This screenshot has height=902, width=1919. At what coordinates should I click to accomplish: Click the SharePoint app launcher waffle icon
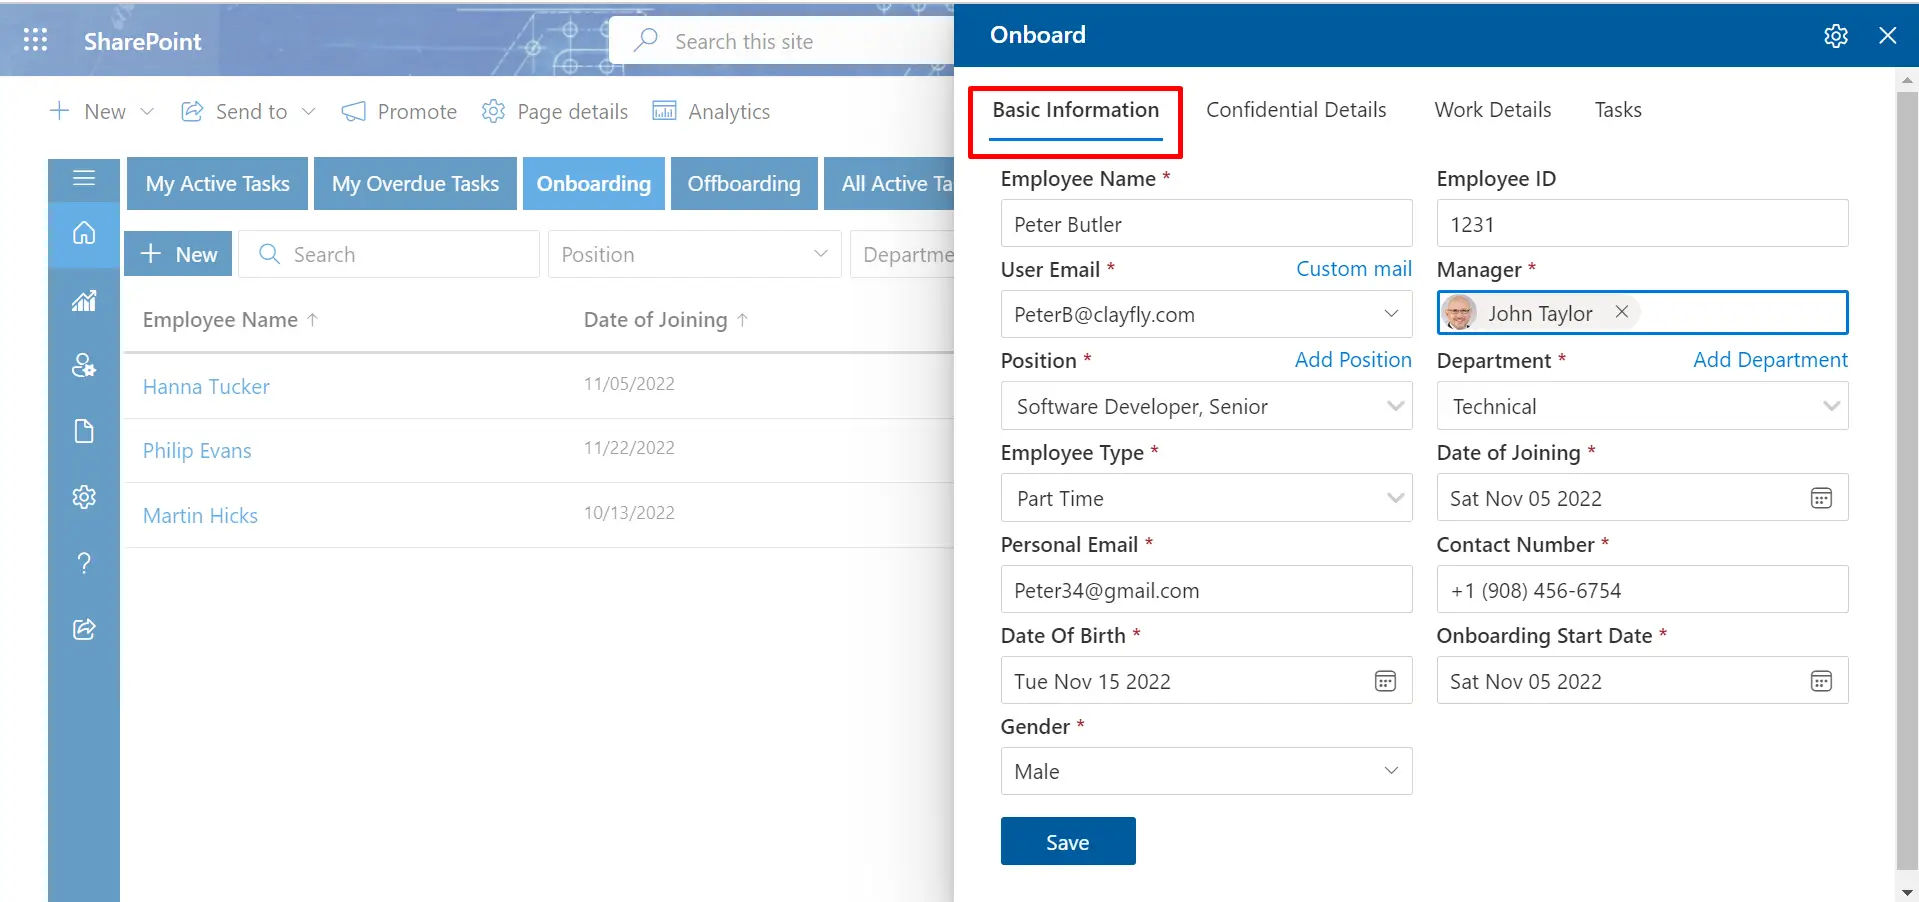coord(34,39)
